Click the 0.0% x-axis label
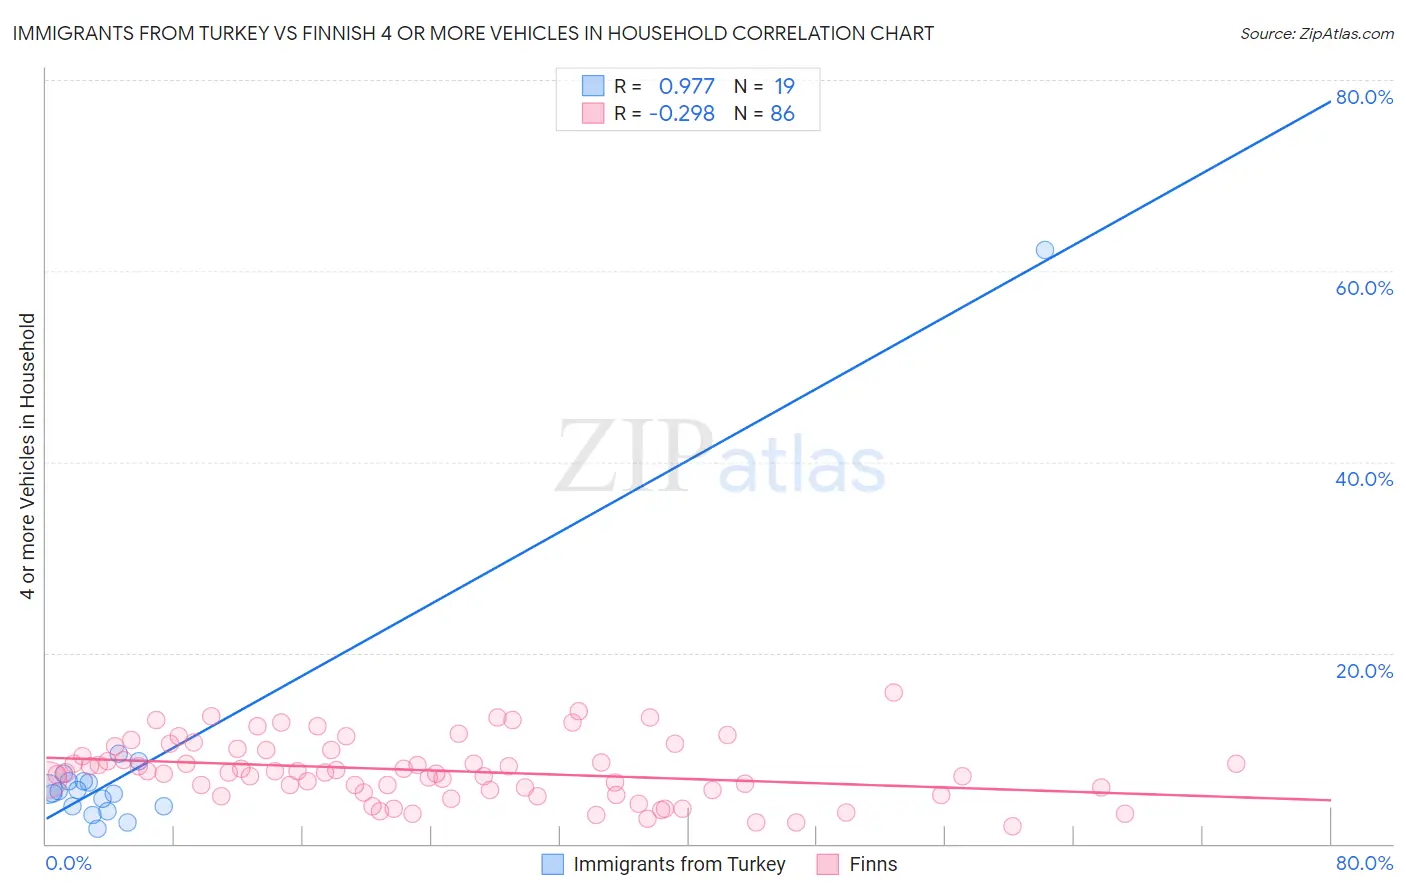This screenshot has height=892, width=1406. click(x=68, y=863)
